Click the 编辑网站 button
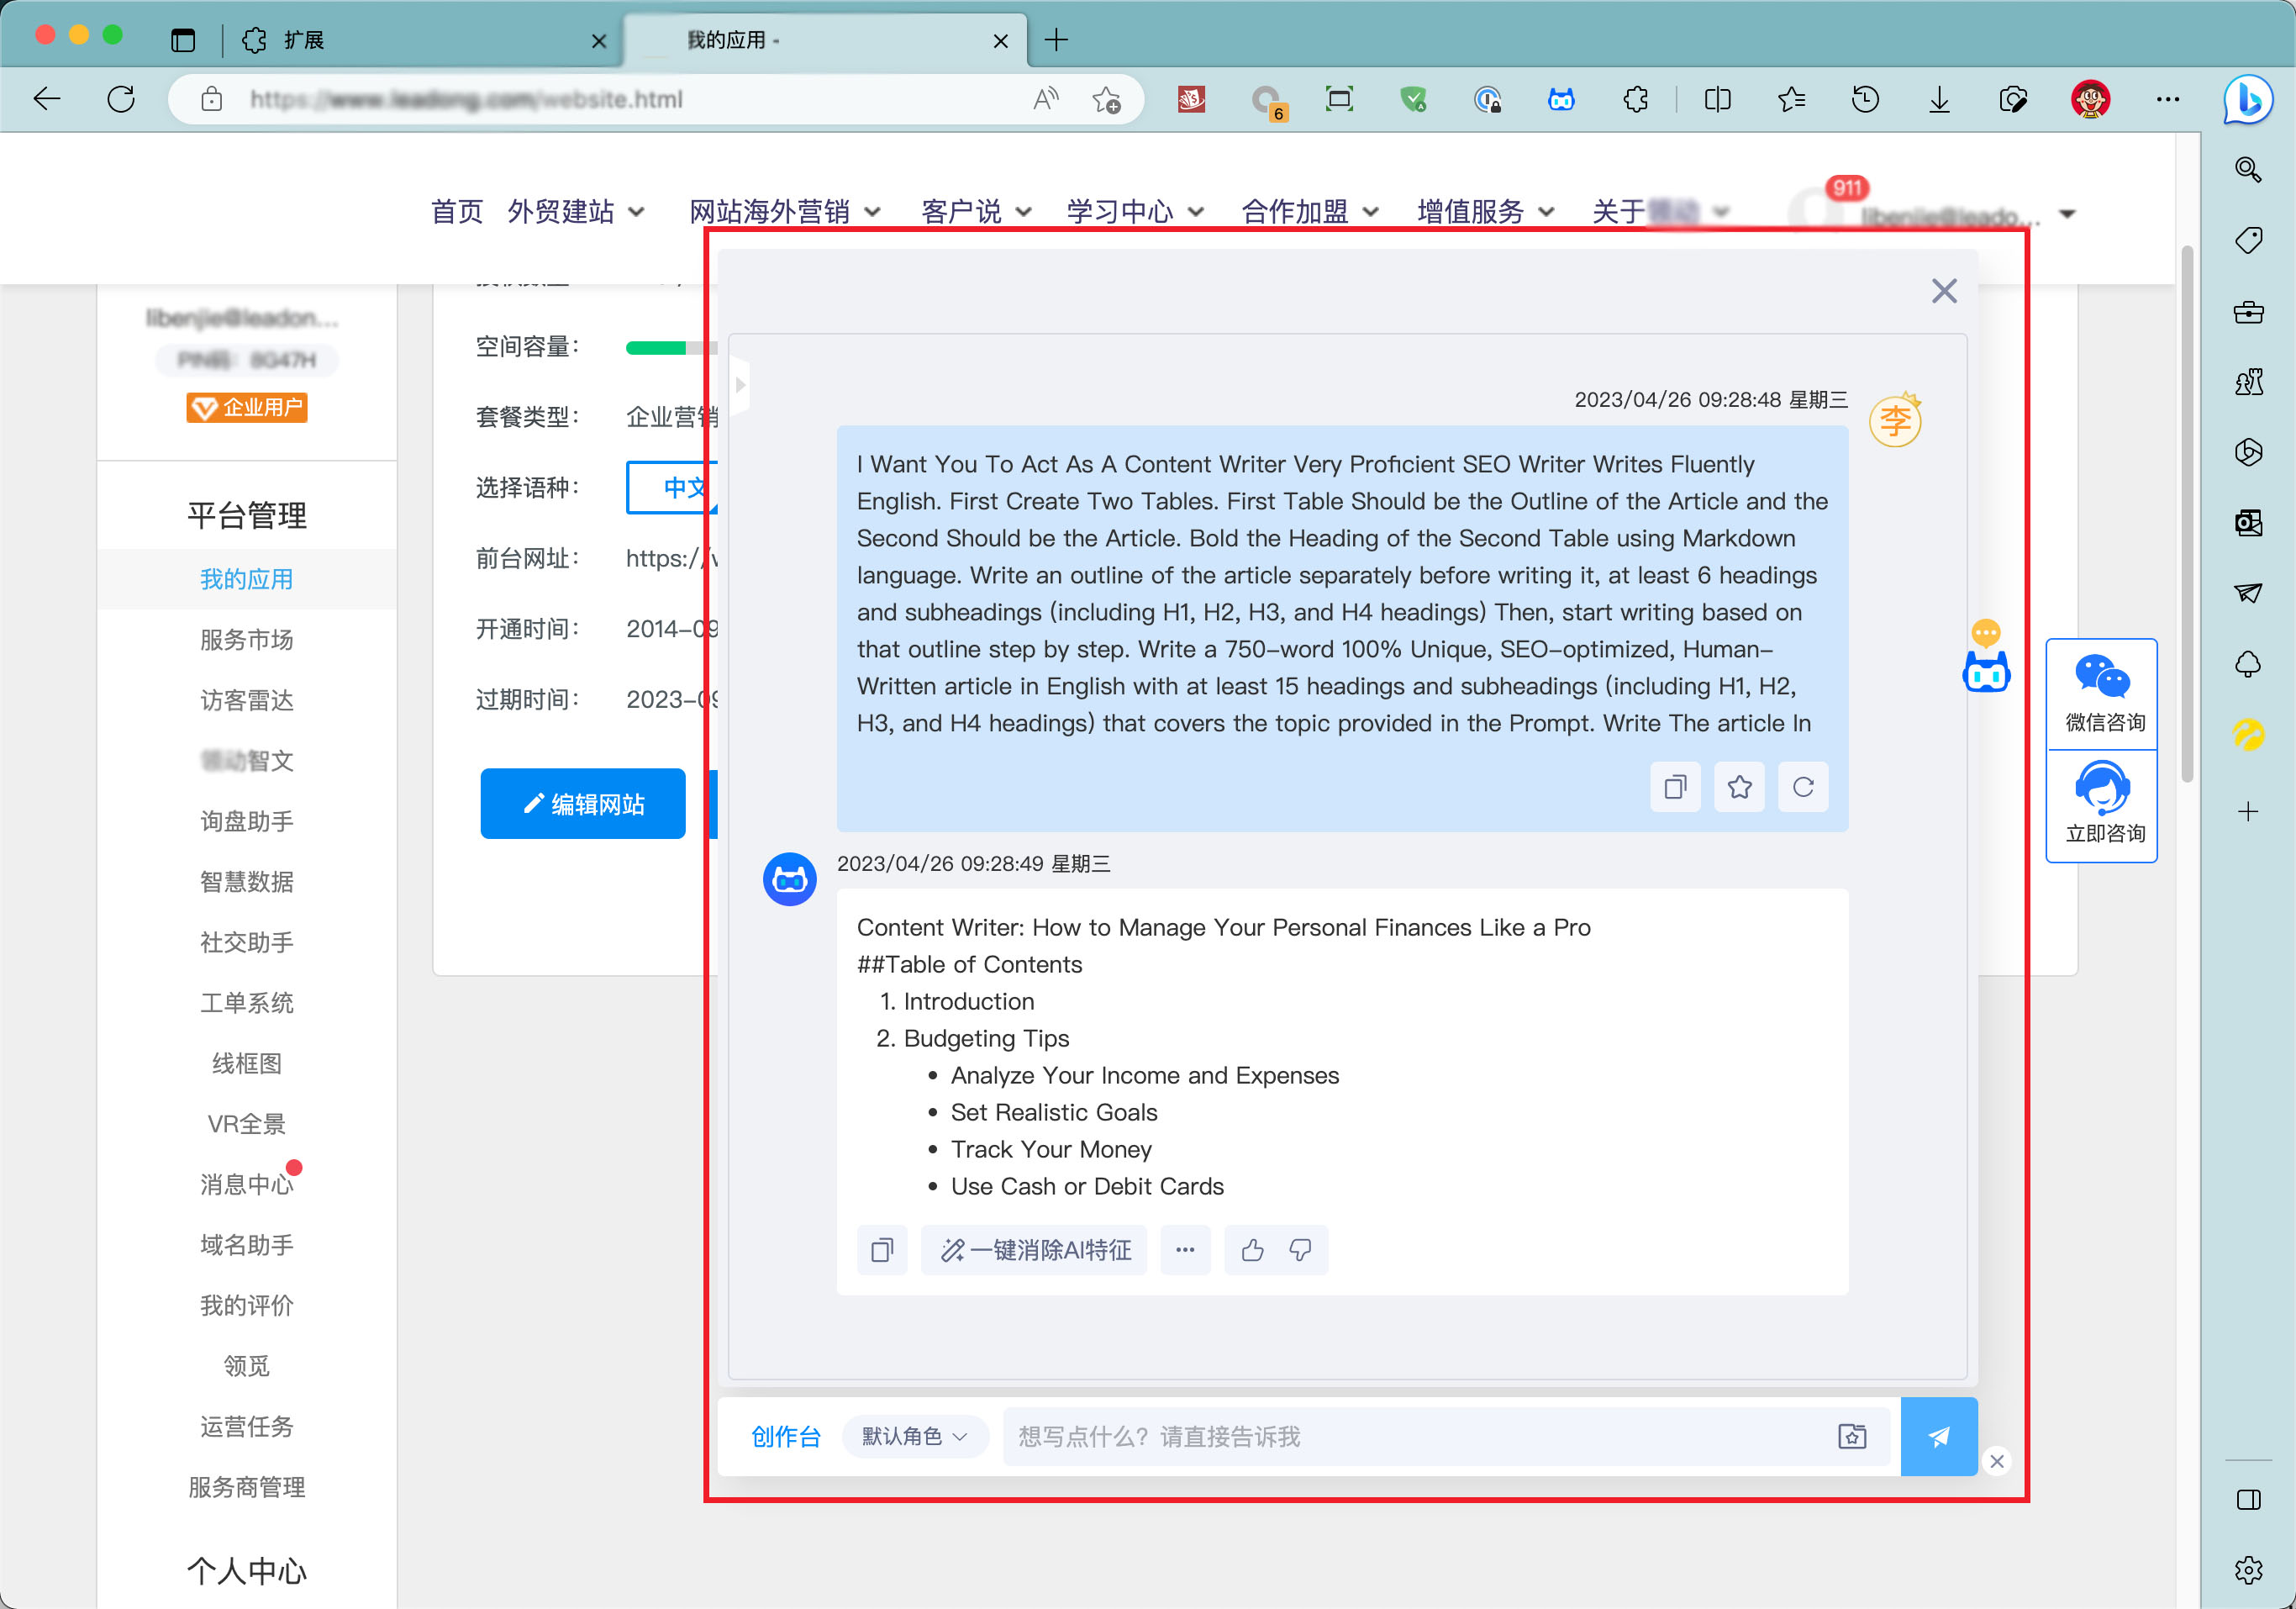2296x1609 pixels. tap(583, 804)
